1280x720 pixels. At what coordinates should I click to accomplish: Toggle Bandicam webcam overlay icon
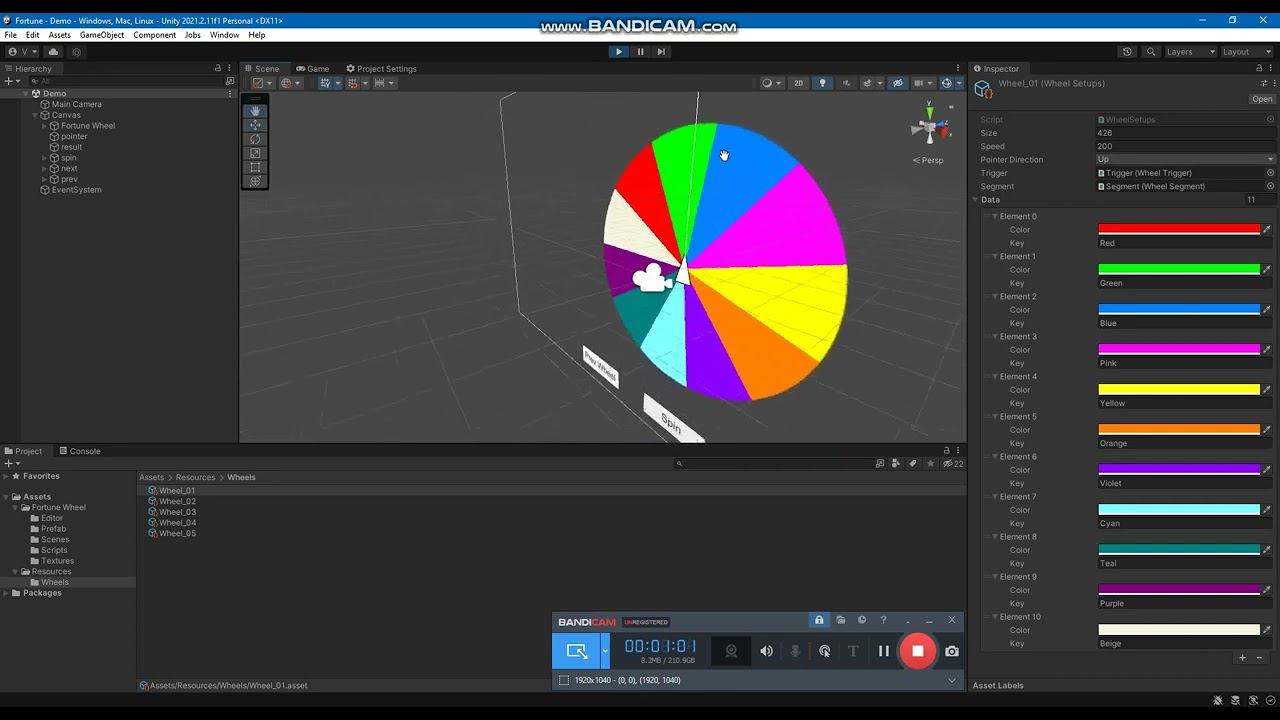point(731,651)
